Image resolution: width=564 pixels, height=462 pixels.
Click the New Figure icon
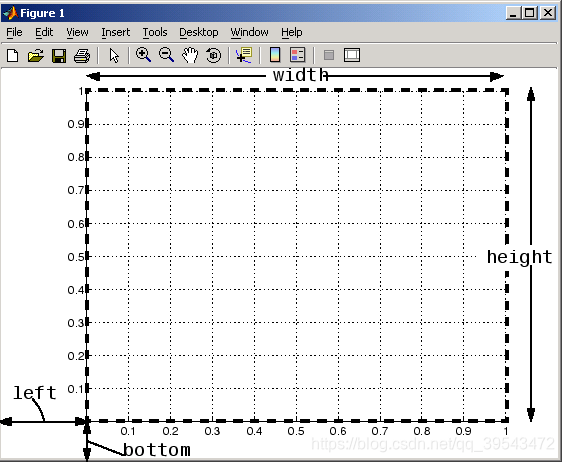coord(13,56)
